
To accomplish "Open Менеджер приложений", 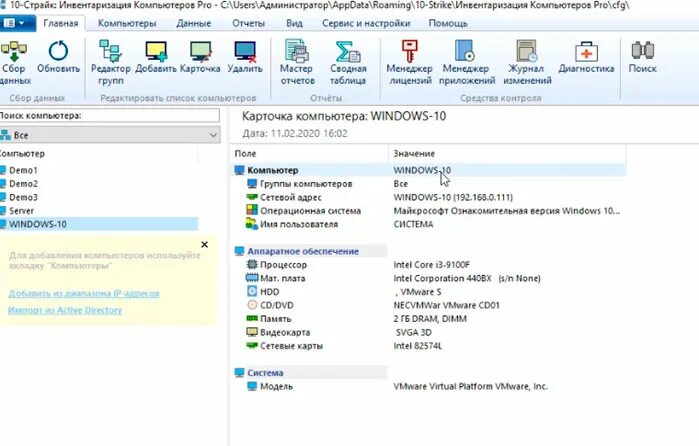I will [466, 62].
